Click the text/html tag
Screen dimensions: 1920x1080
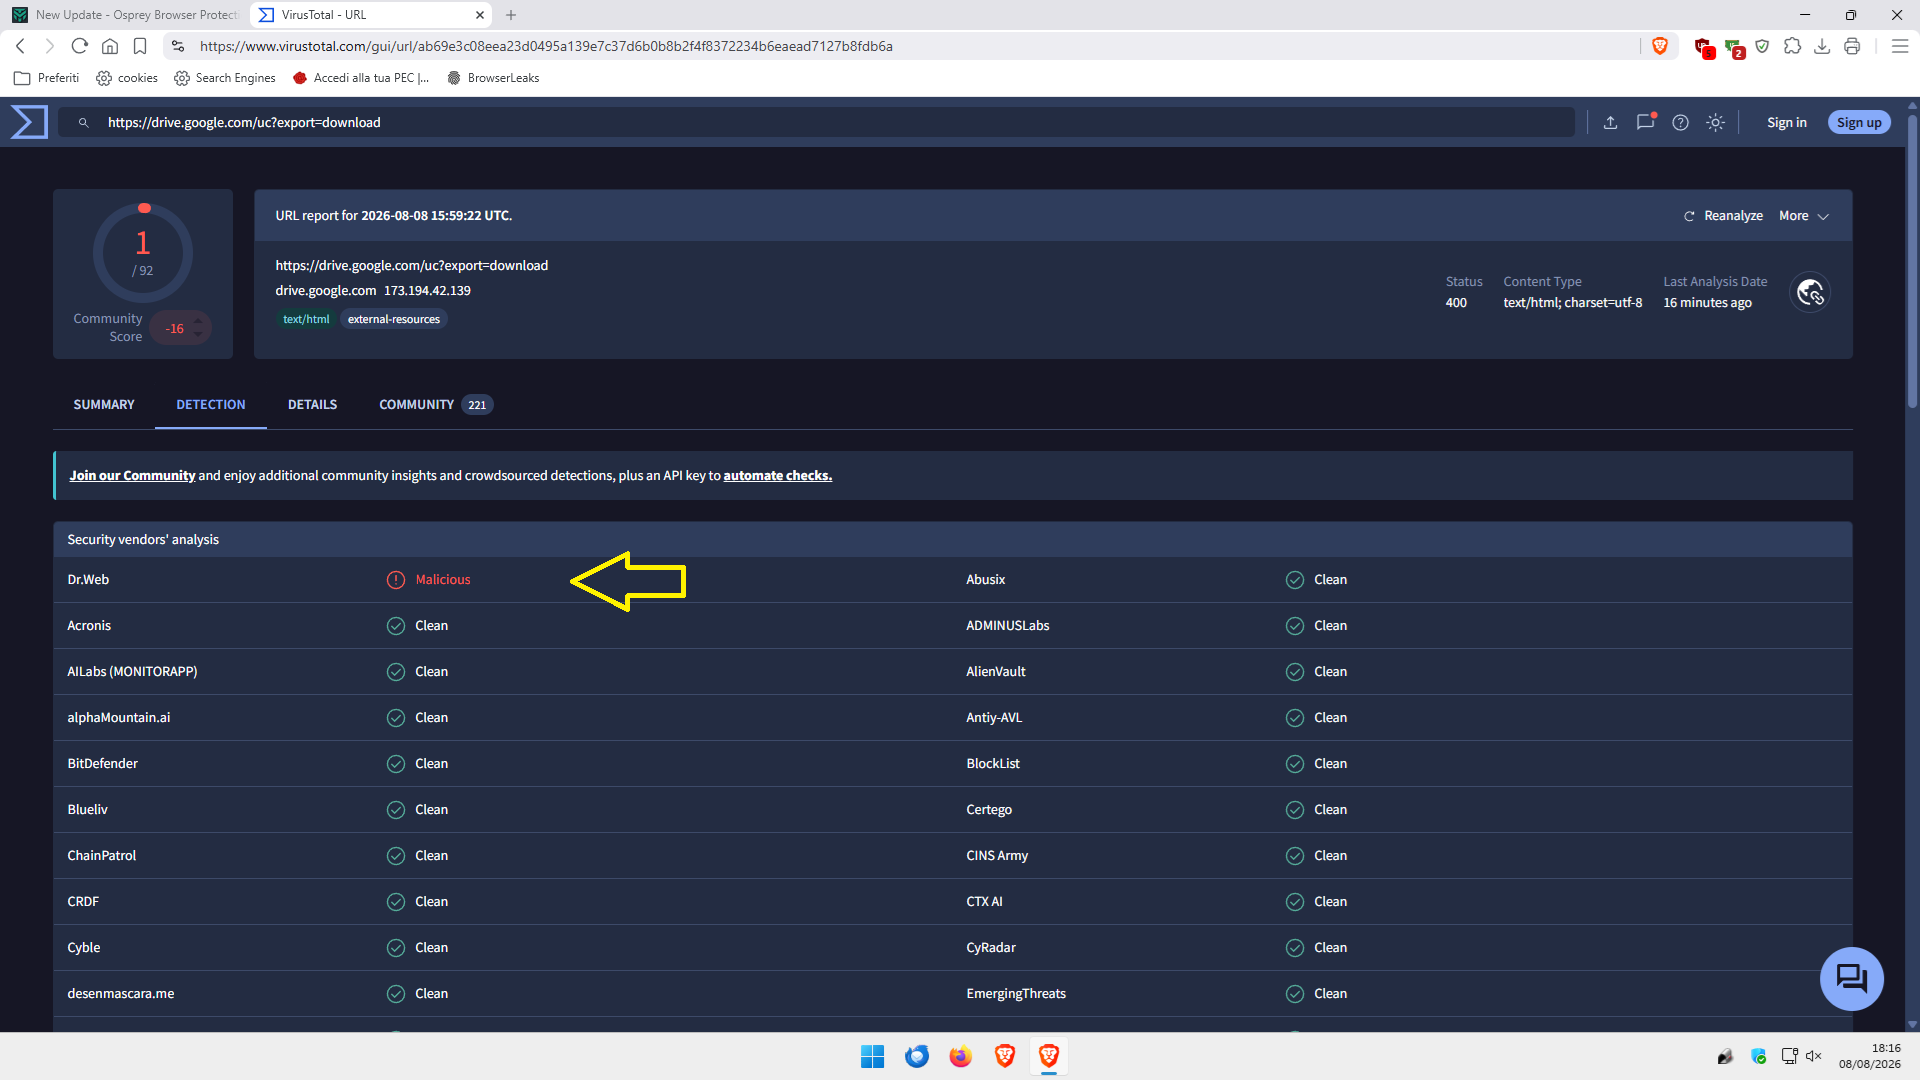coord(306,319)
